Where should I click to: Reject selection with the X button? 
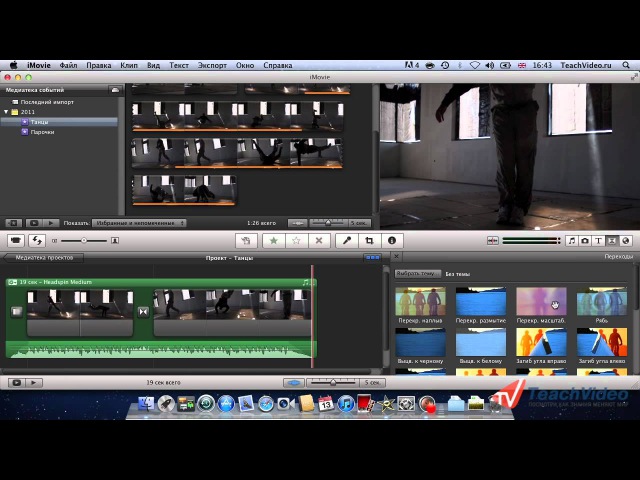(x=319, y=241)
